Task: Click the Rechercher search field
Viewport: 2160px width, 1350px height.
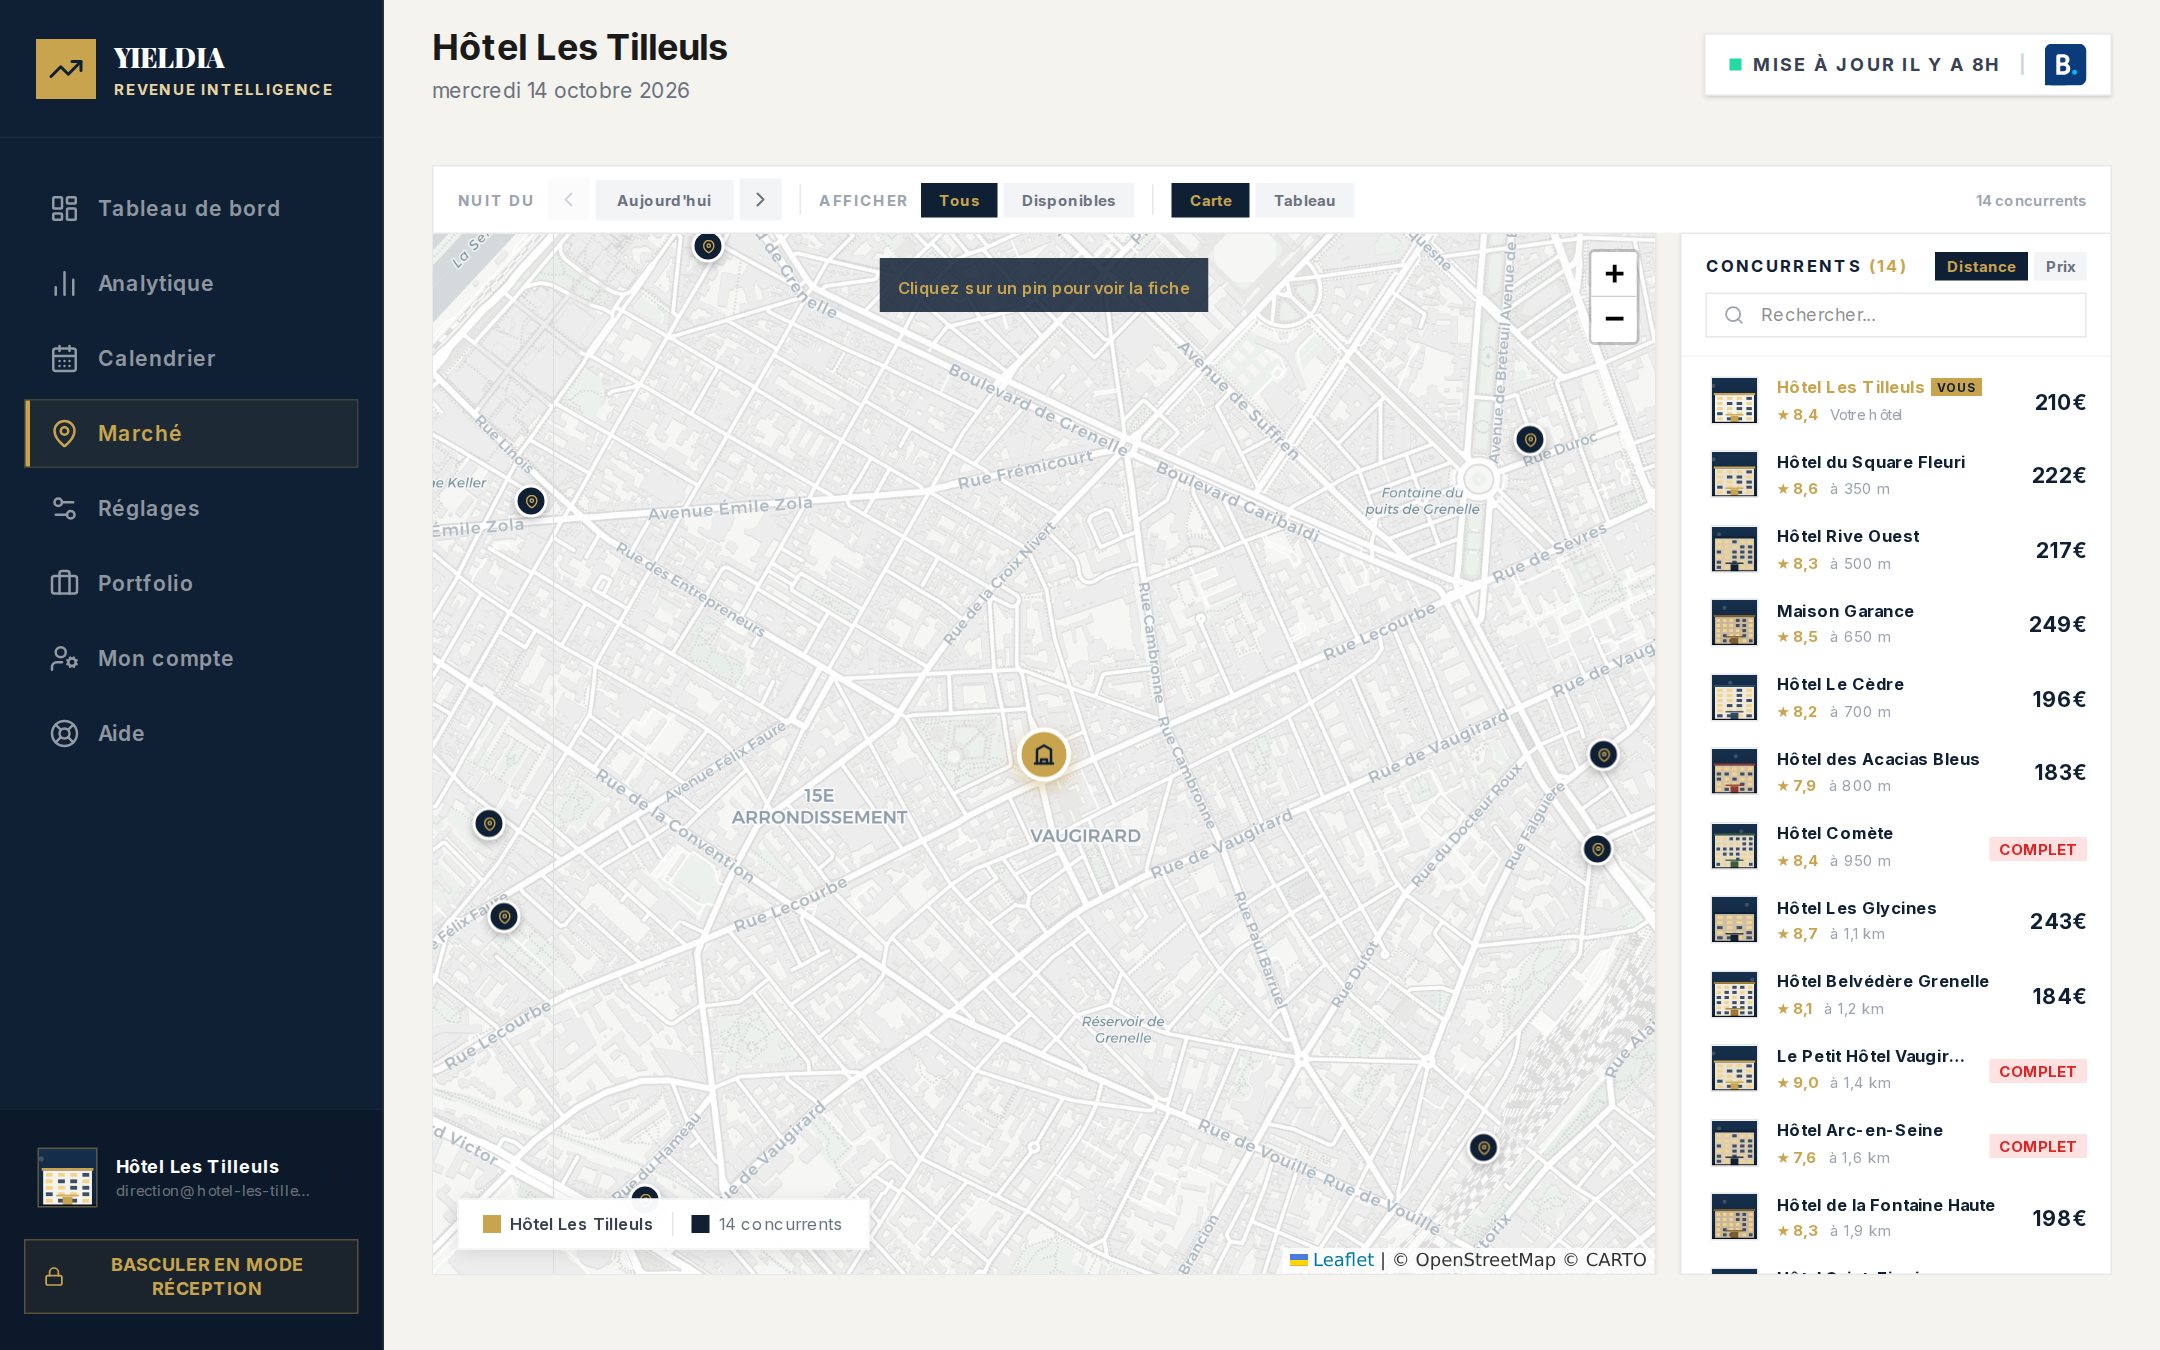Action: pyautogui.click(x=1896, y=315)
